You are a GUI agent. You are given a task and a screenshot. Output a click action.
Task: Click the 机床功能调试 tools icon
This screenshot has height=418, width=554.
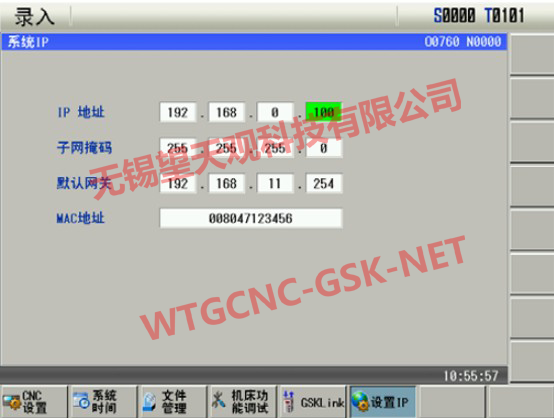[x=218, y=400]
